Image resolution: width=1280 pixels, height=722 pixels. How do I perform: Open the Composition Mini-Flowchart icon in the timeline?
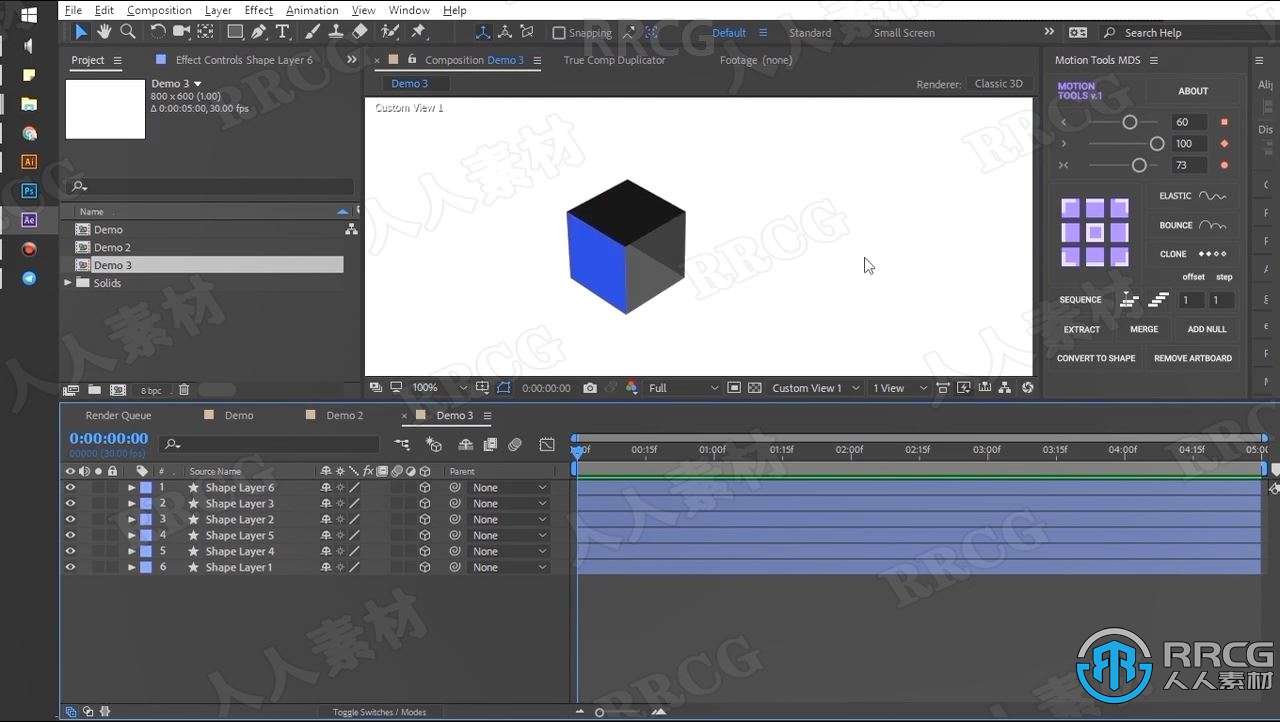click(402, 444)
